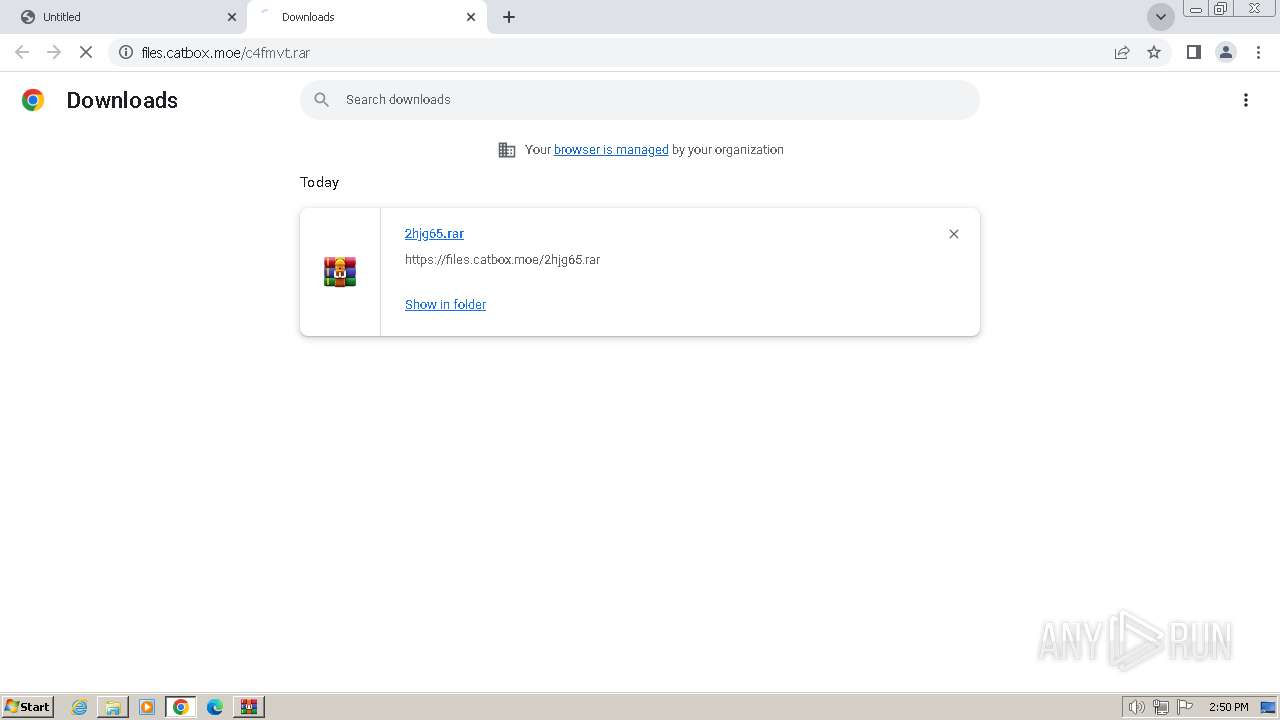The height and width of the screenshot is (720, 1280).
Task: Select the Downloads tab
Action: (x=366, y=17)
